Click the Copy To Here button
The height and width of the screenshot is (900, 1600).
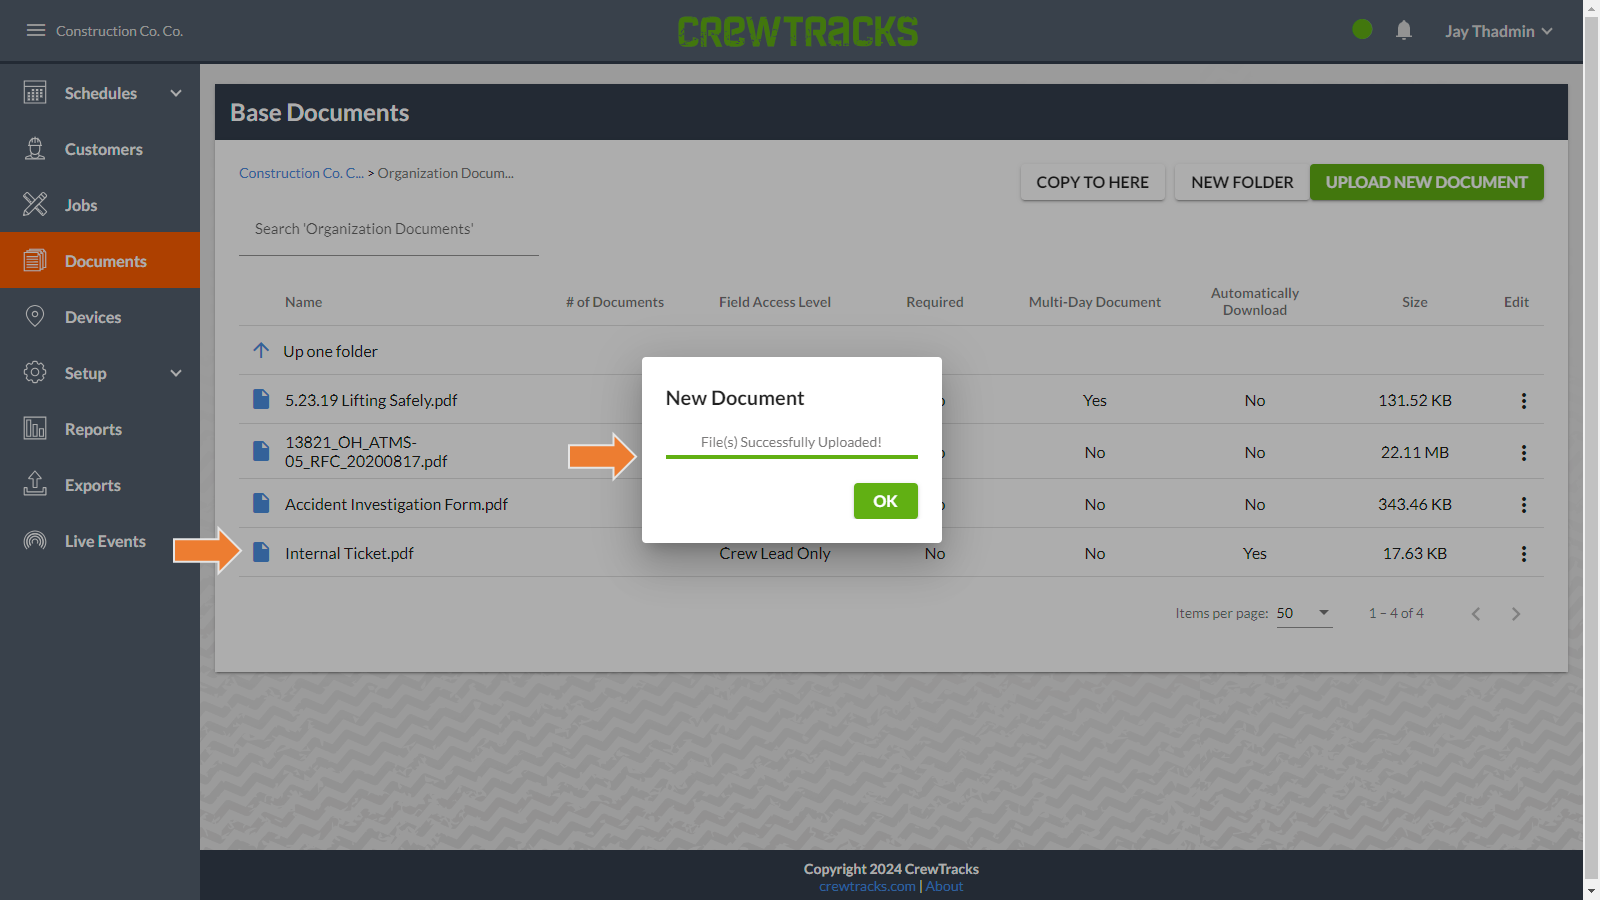[1093, 182]
